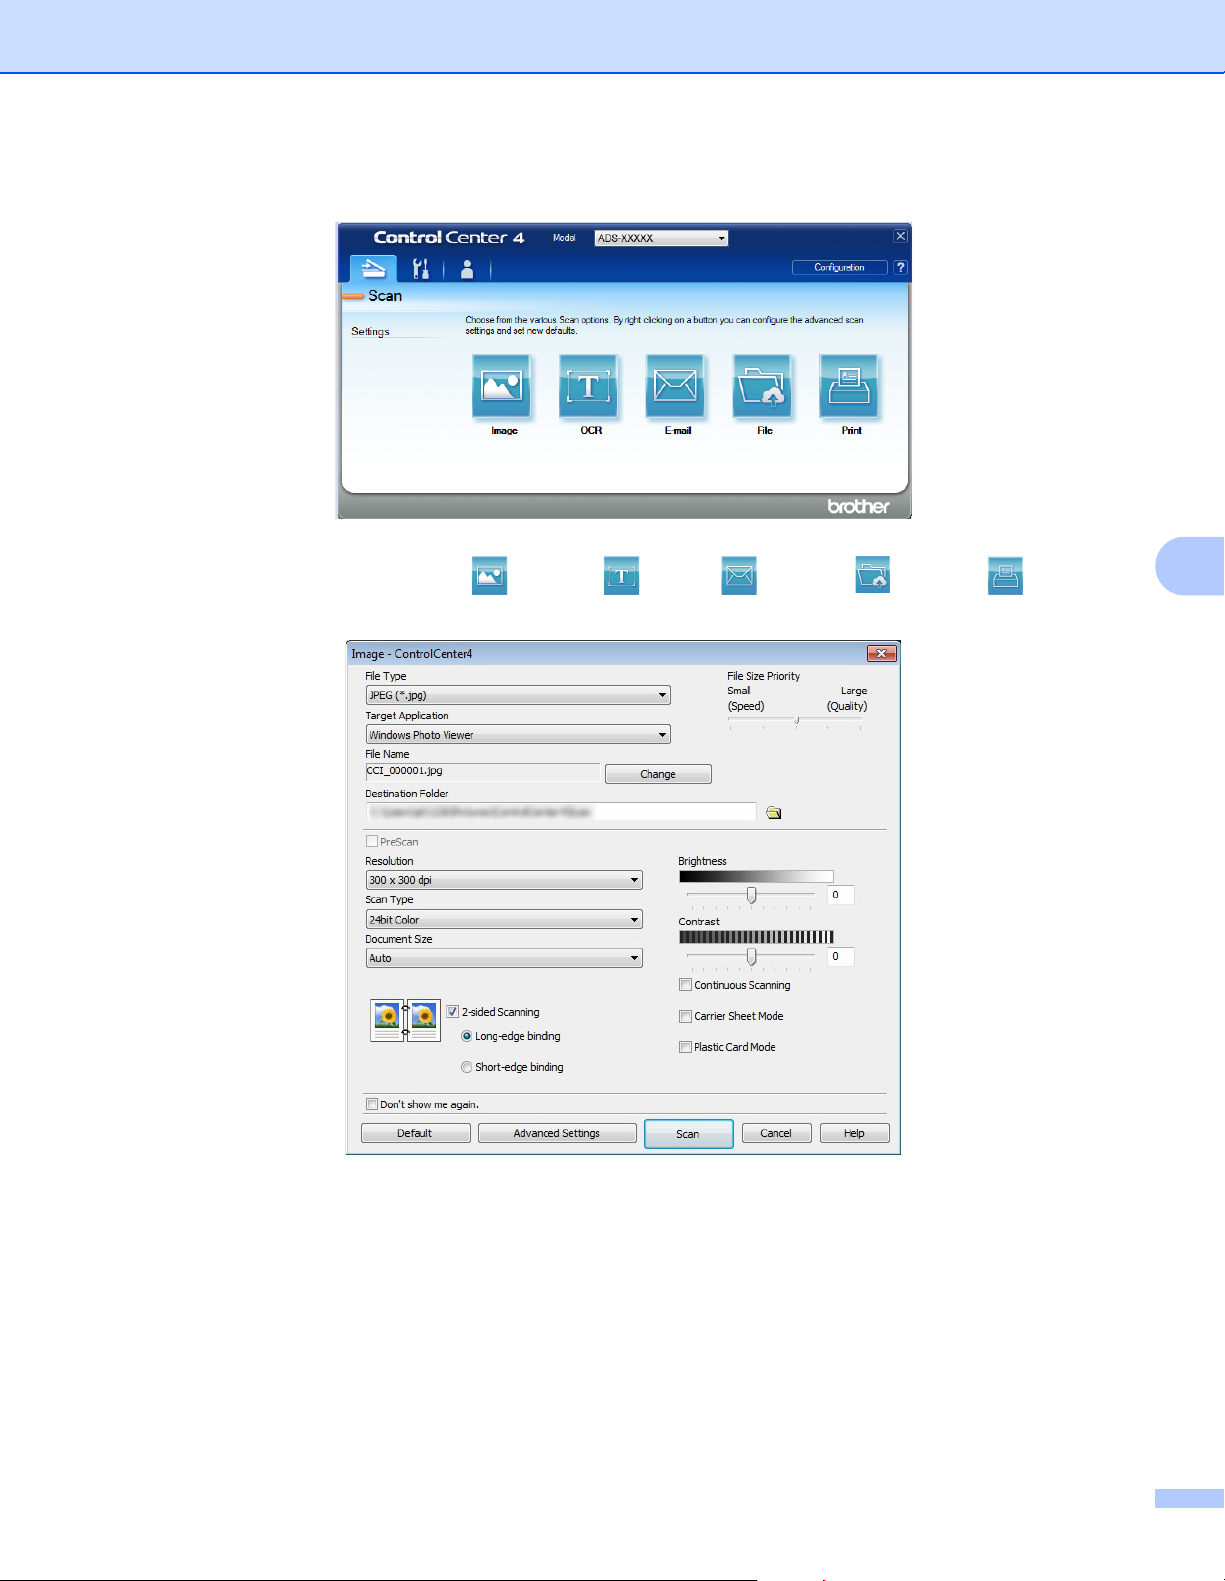The image size is (1225, 1581).
Task: Check Don't show me again
Action: [372, 1105]
